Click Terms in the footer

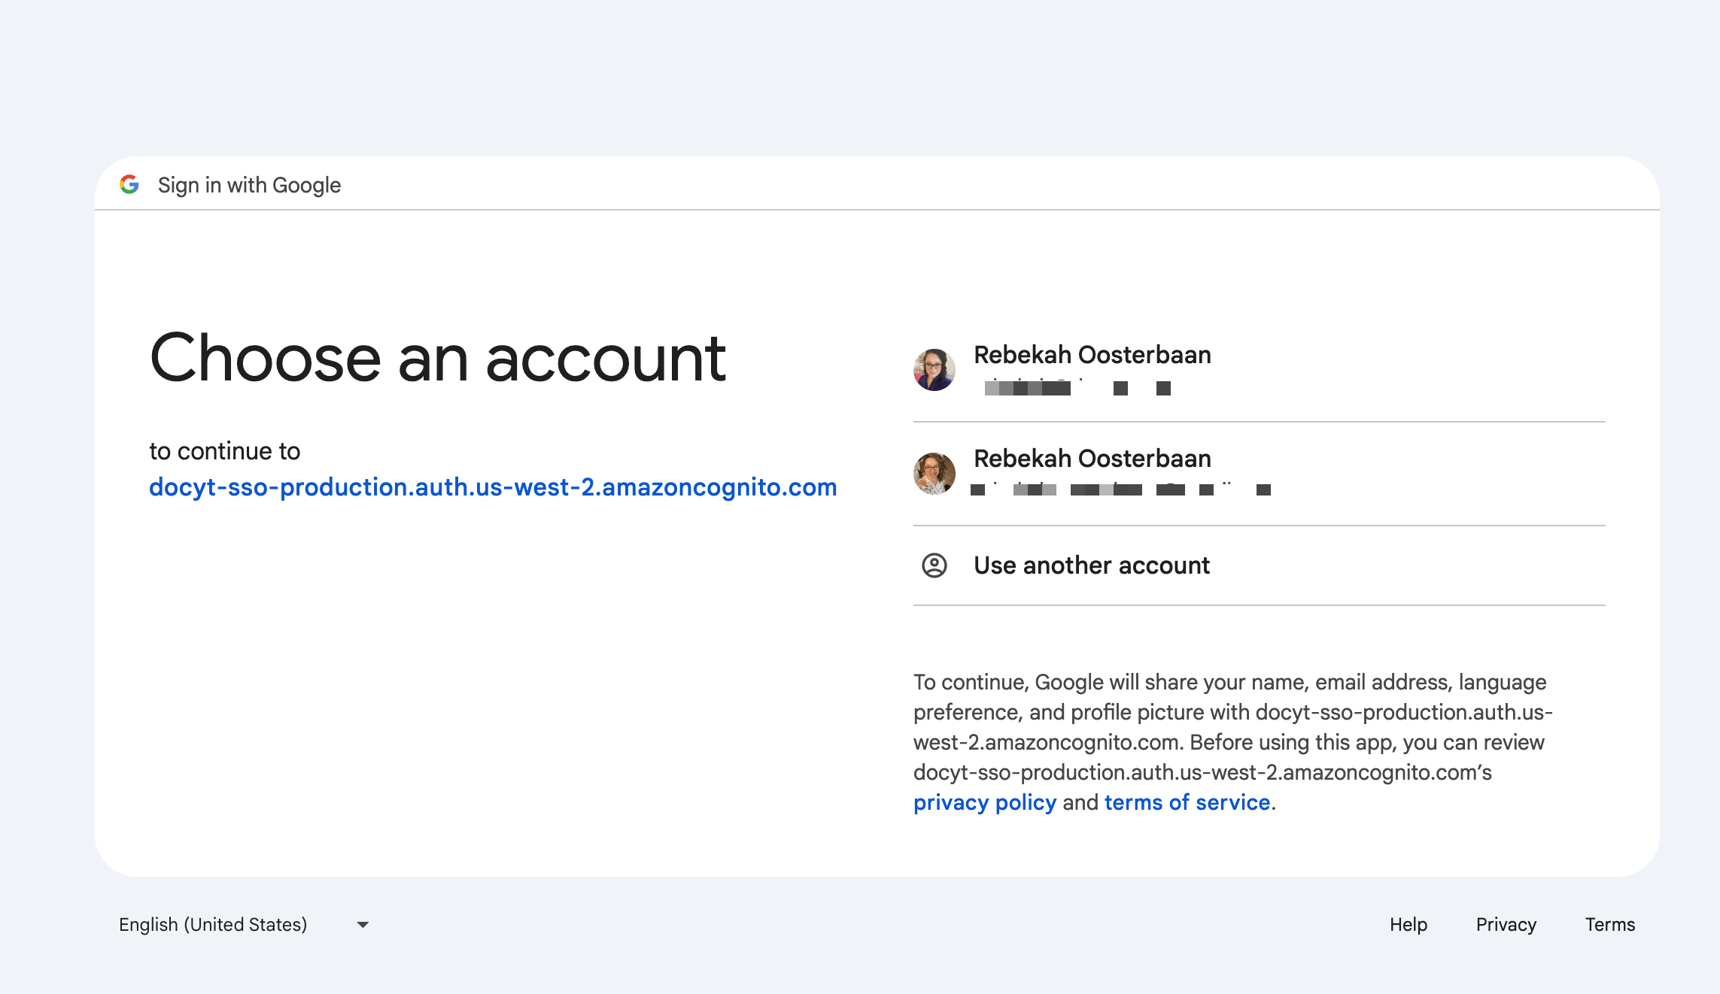pos(1609,924)
